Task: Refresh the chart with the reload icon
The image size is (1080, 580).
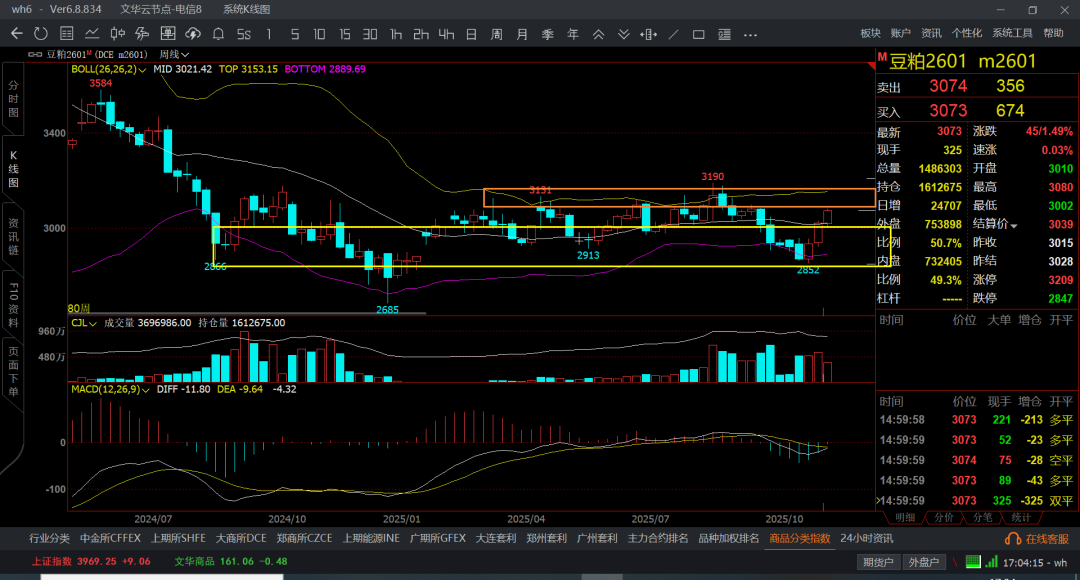Action: click(x=41, y=34)
